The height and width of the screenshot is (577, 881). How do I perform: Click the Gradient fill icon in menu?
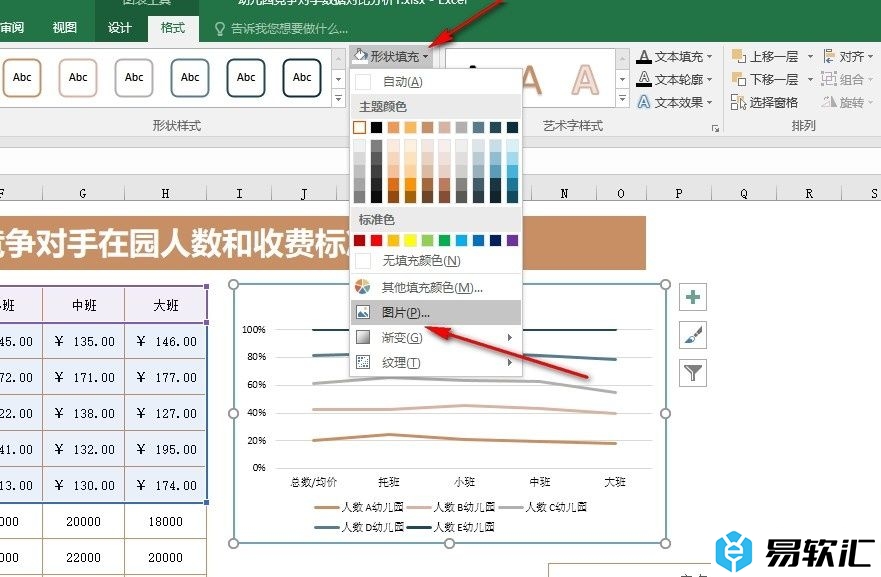(x=363, y=337)
